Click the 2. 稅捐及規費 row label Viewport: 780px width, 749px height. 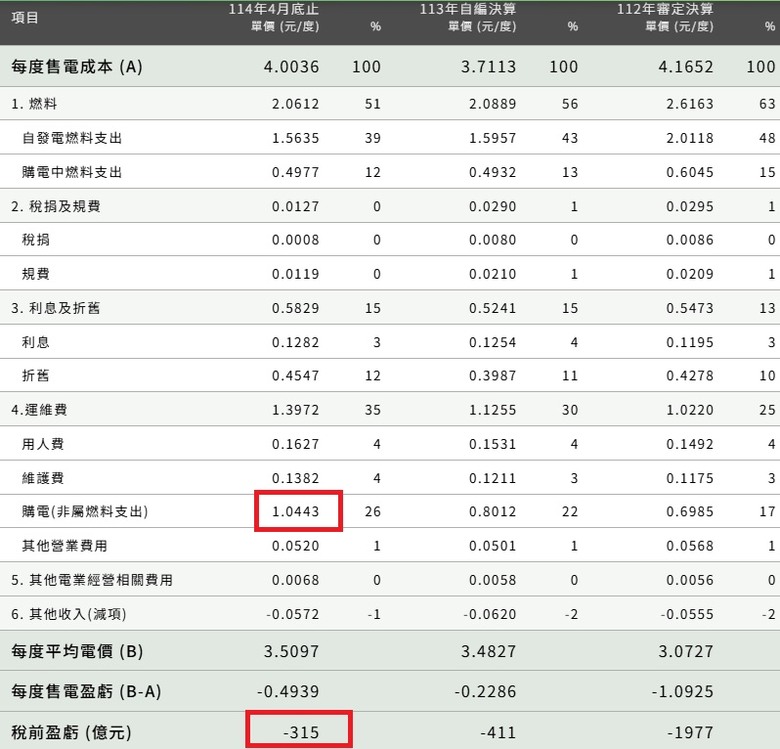pyautogui.click(x=56, y=206)
